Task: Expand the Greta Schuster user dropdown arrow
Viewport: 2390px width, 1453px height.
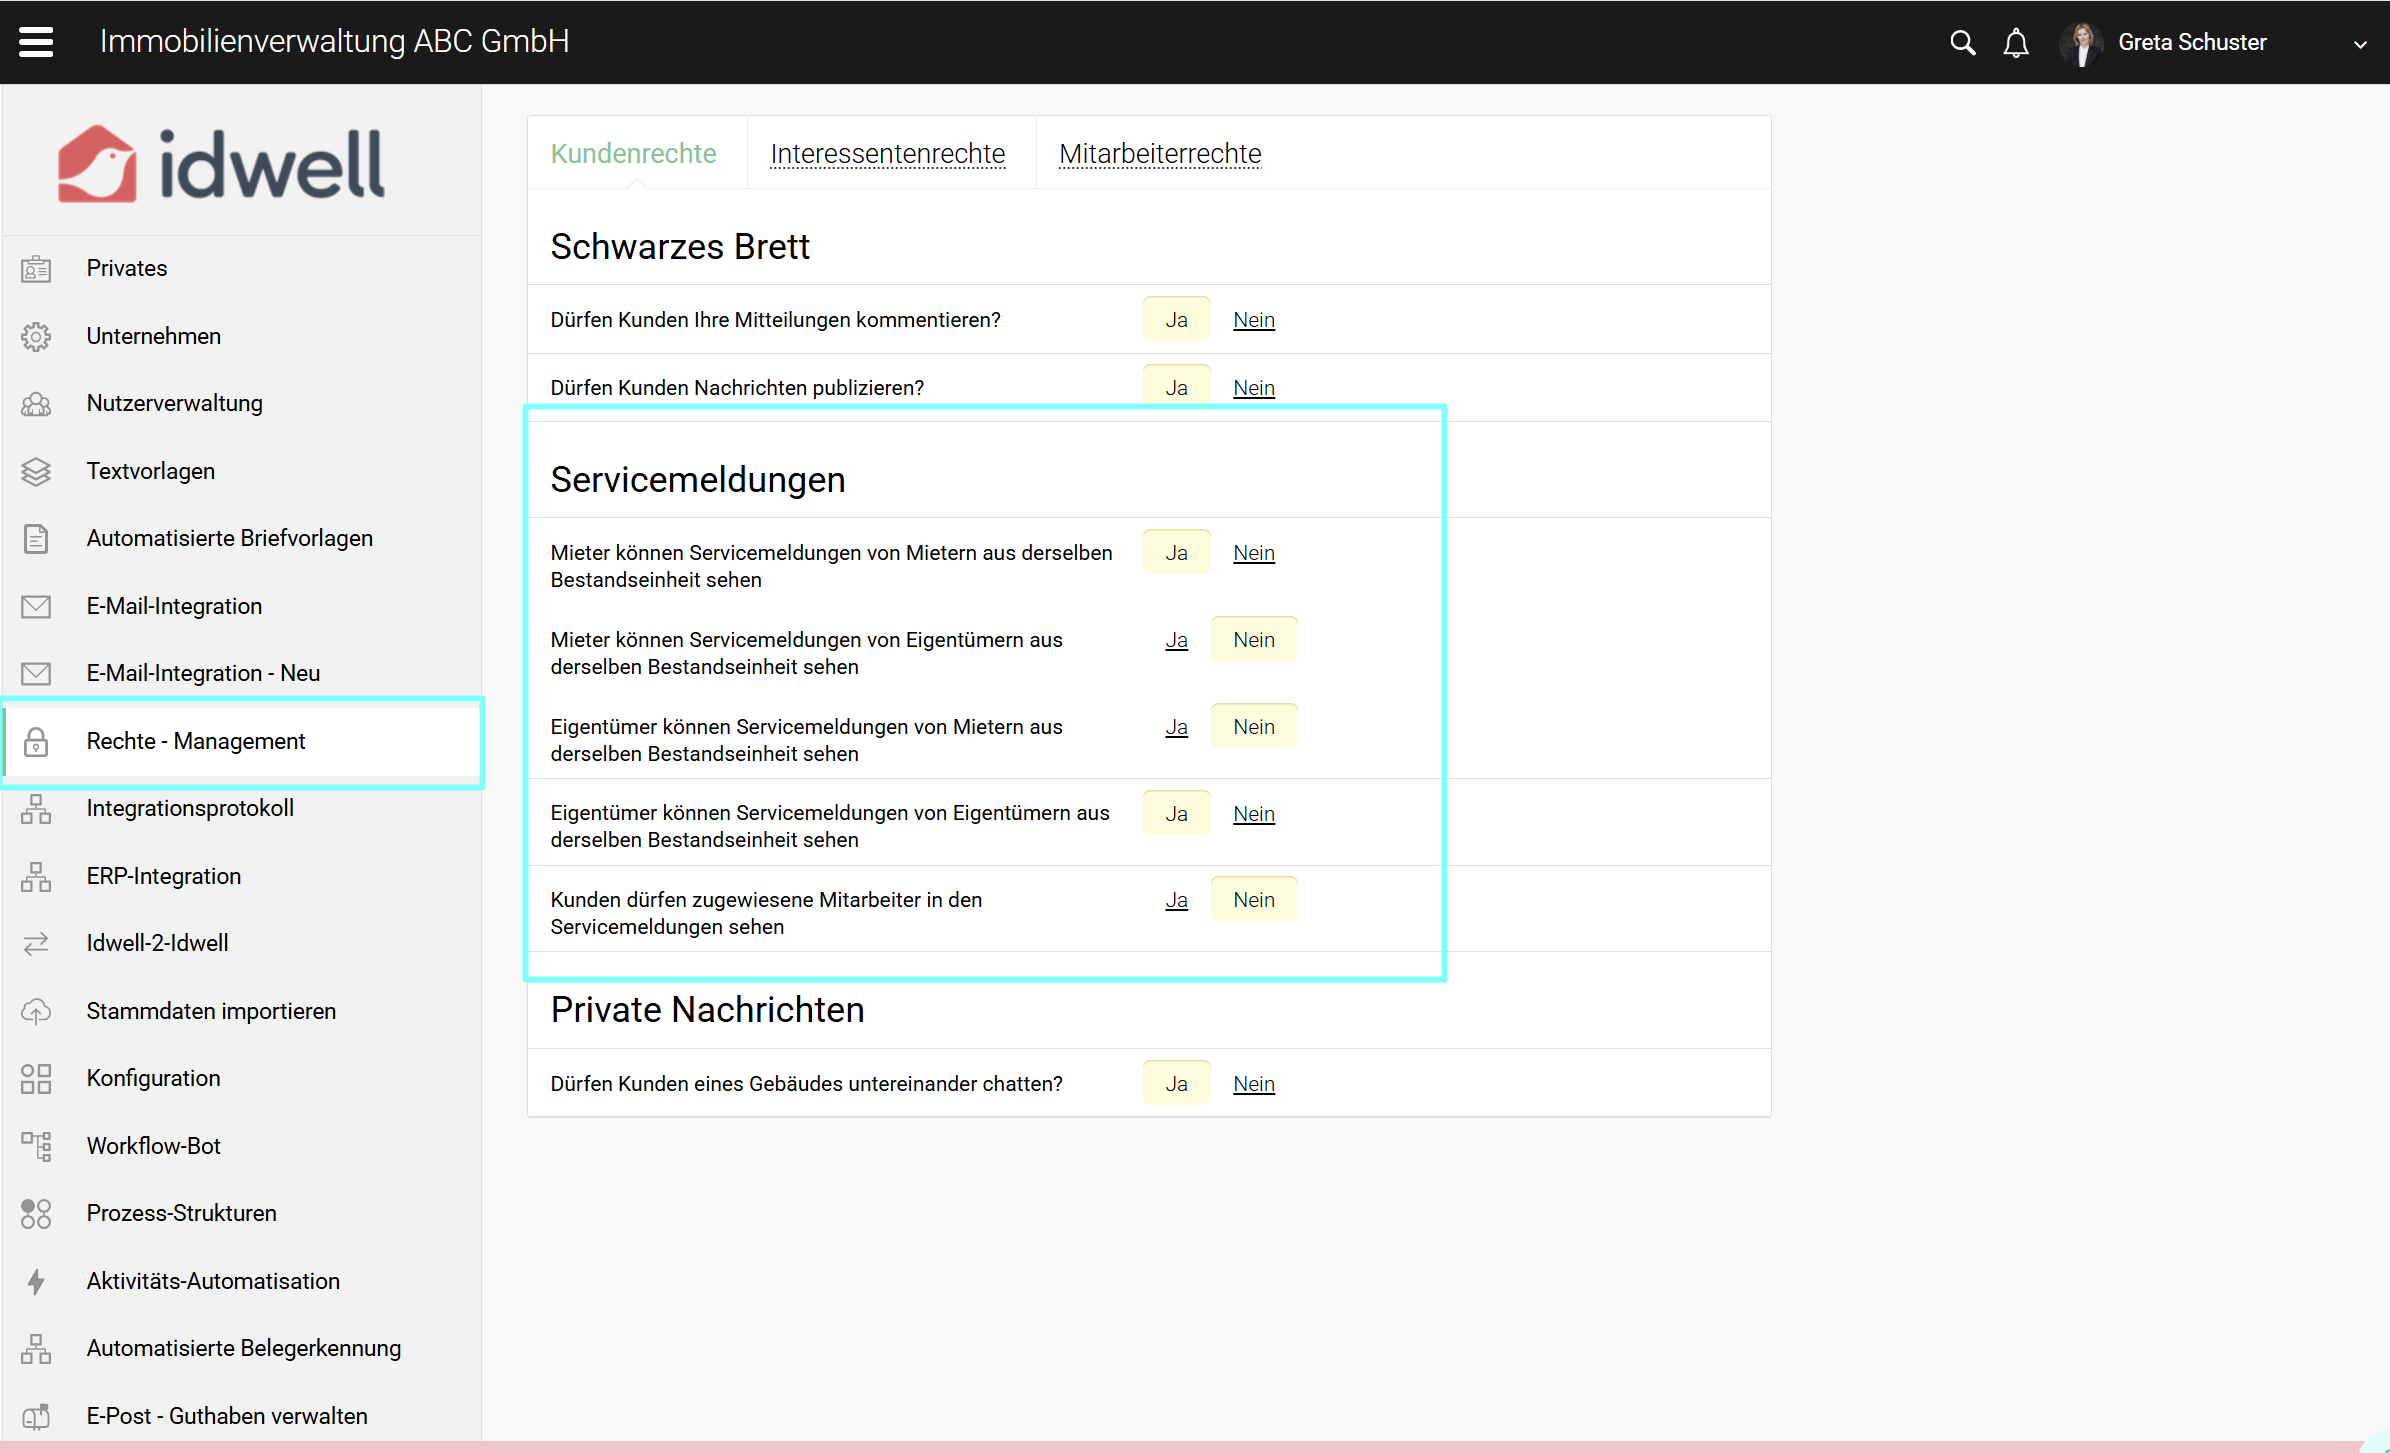Action: 2360,44
